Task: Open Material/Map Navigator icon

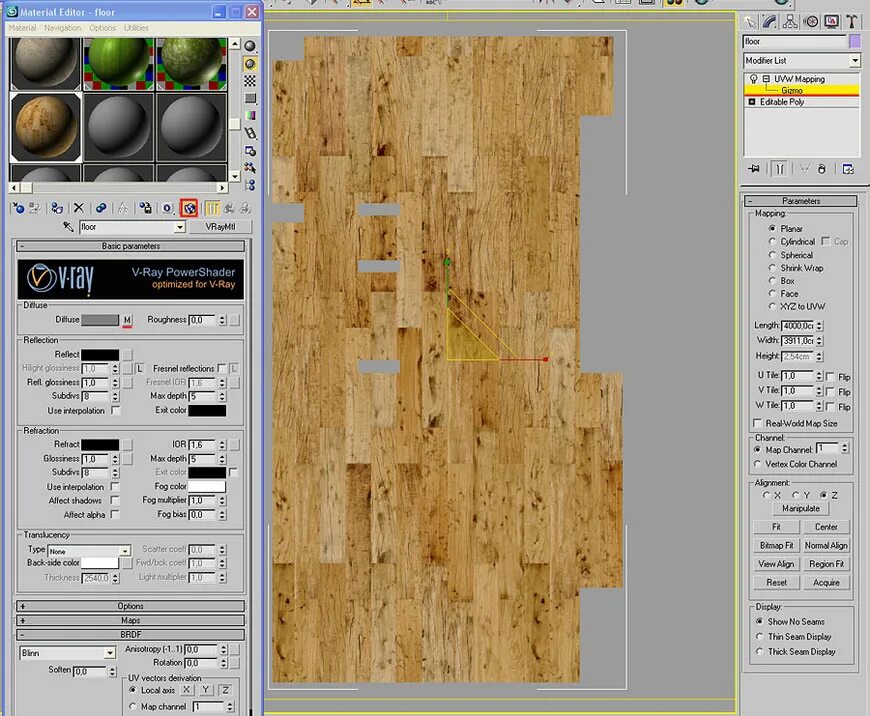Action: [x=250, y=185]
